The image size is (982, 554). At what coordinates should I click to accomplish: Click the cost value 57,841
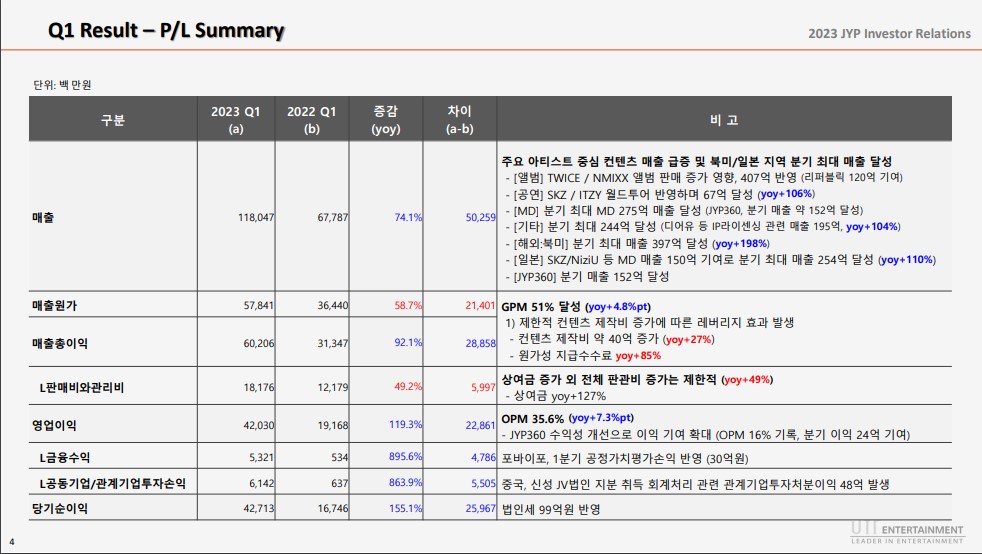coord(259,305)
